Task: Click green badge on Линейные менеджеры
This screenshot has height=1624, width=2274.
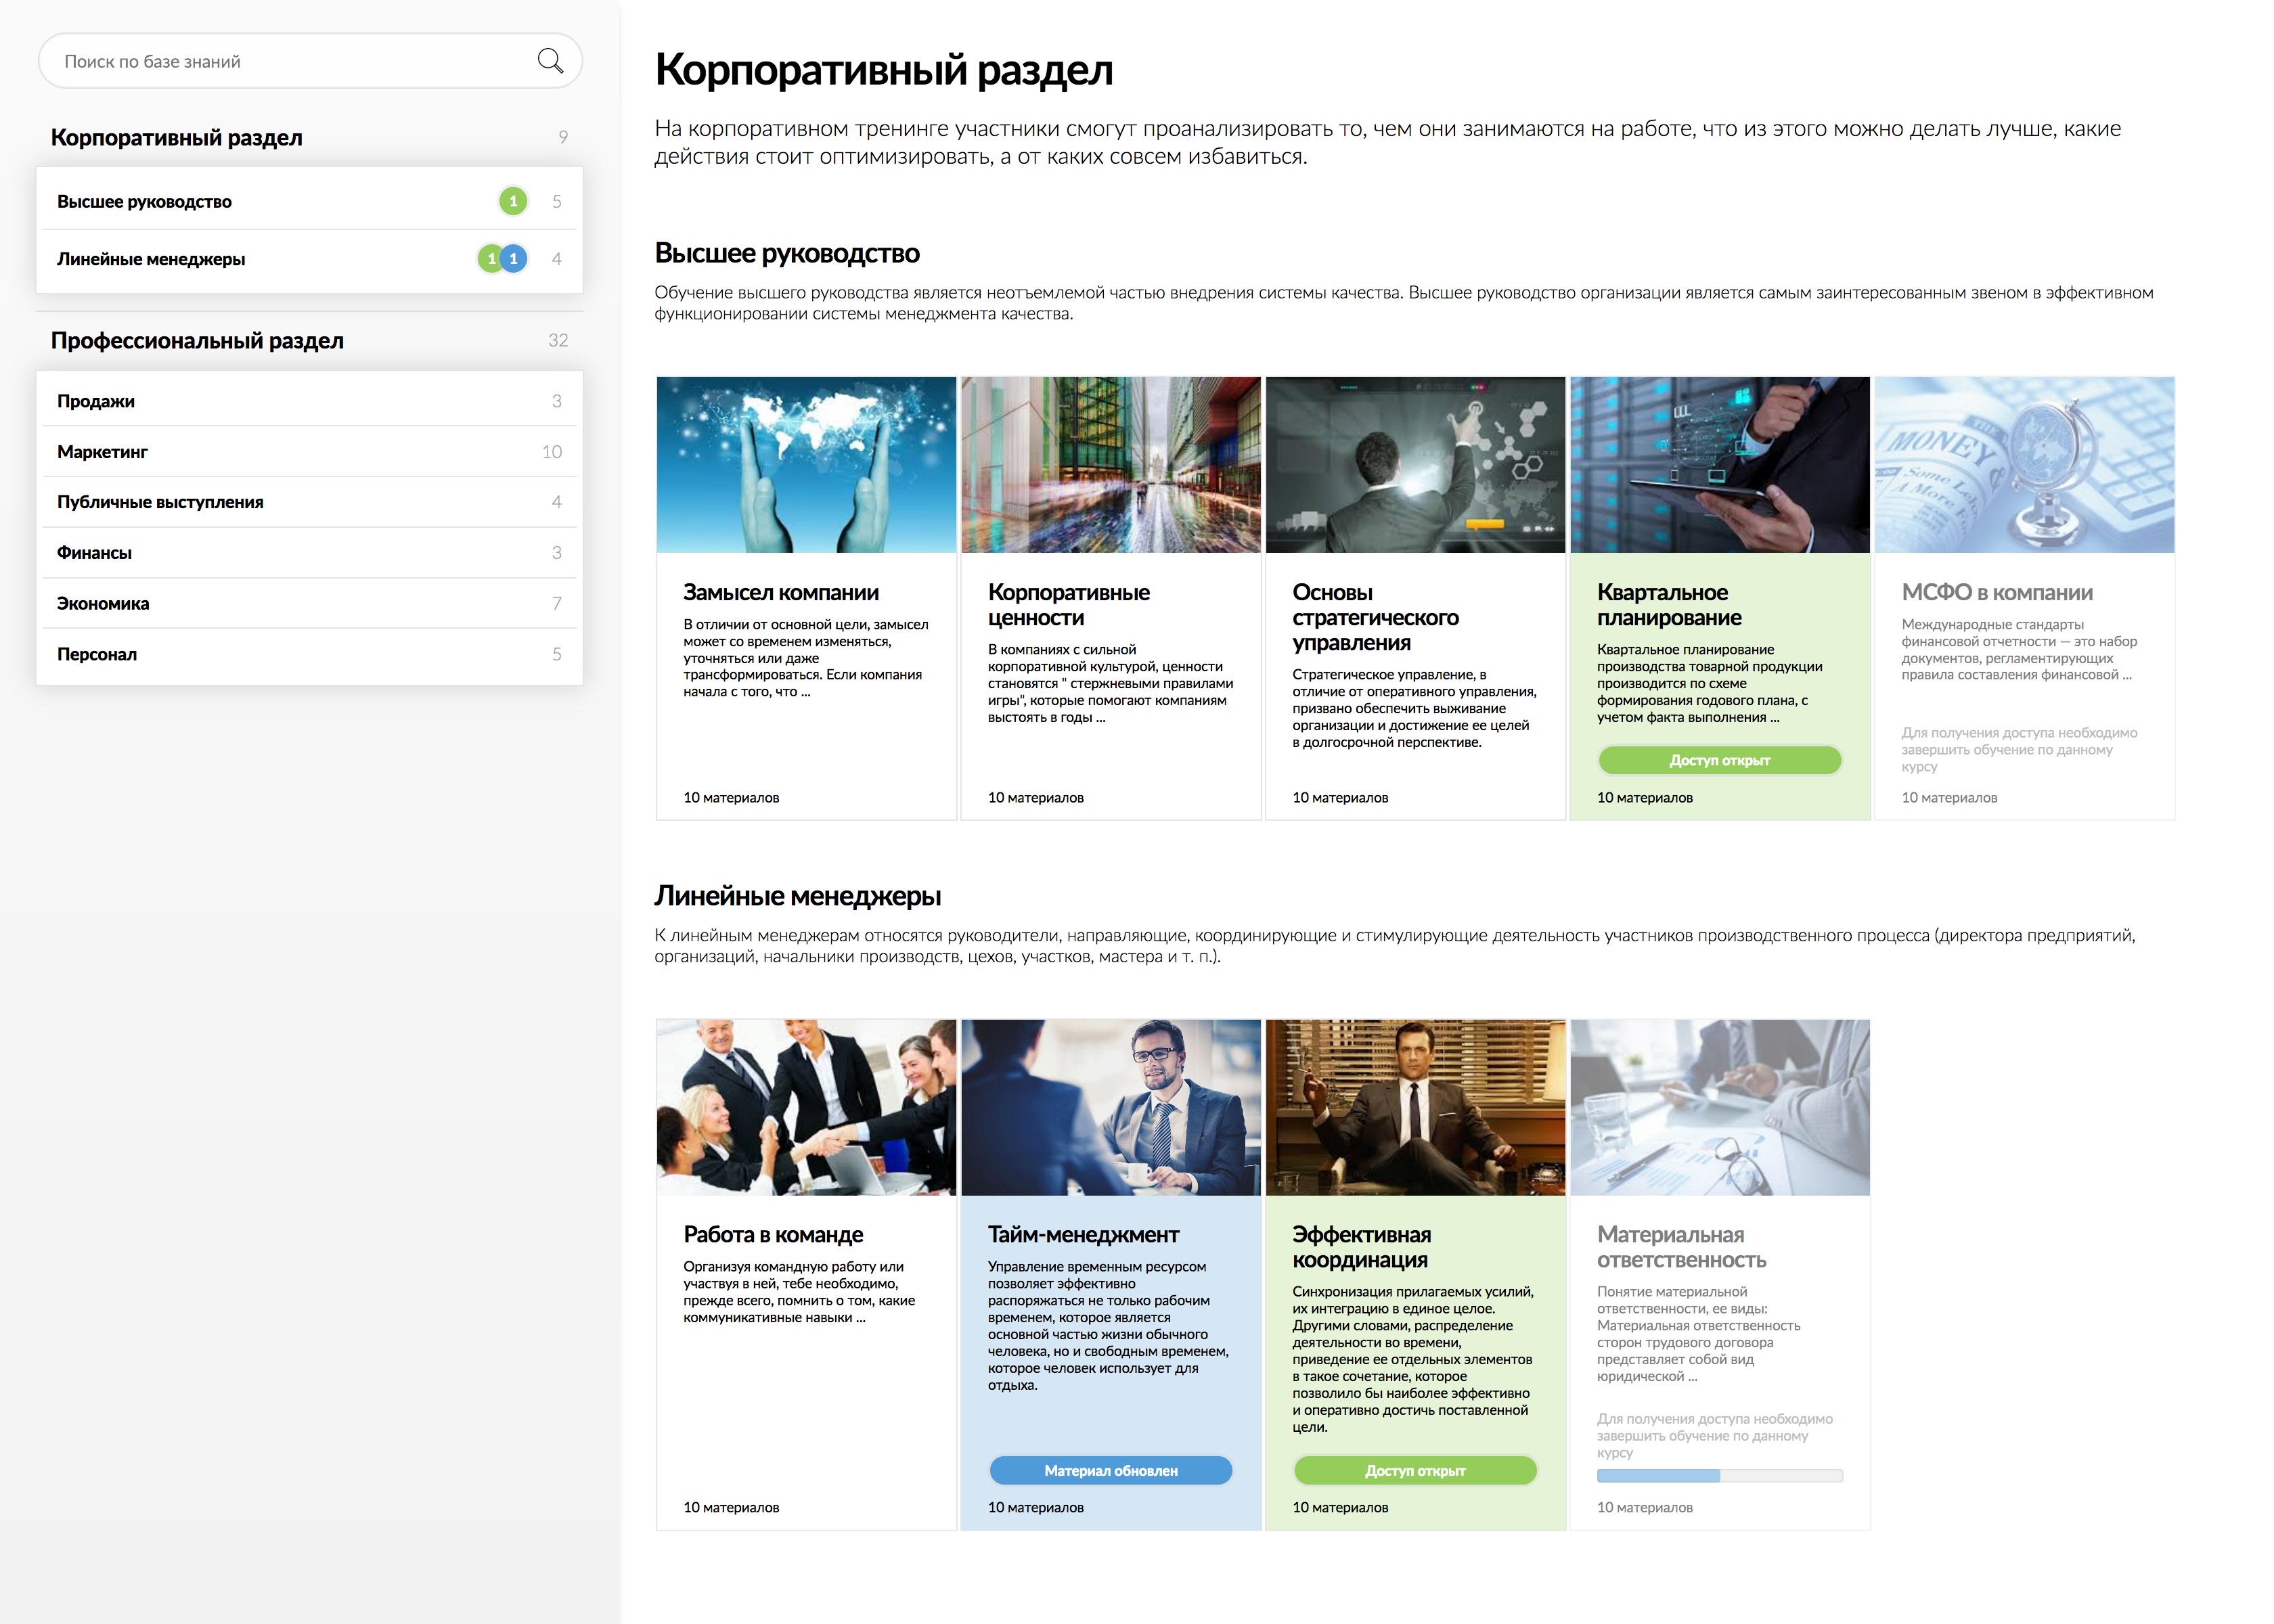Action: pos(489,259)
